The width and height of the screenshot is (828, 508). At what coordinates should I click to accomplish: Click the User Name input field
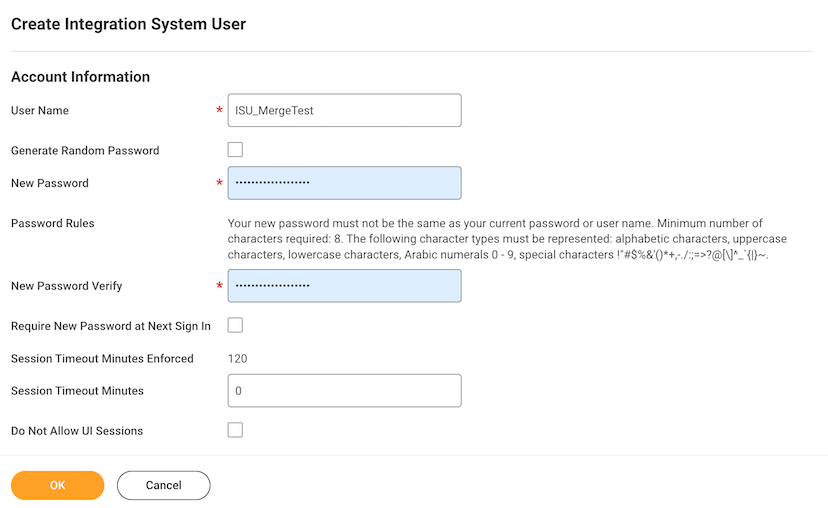point(344,111)
